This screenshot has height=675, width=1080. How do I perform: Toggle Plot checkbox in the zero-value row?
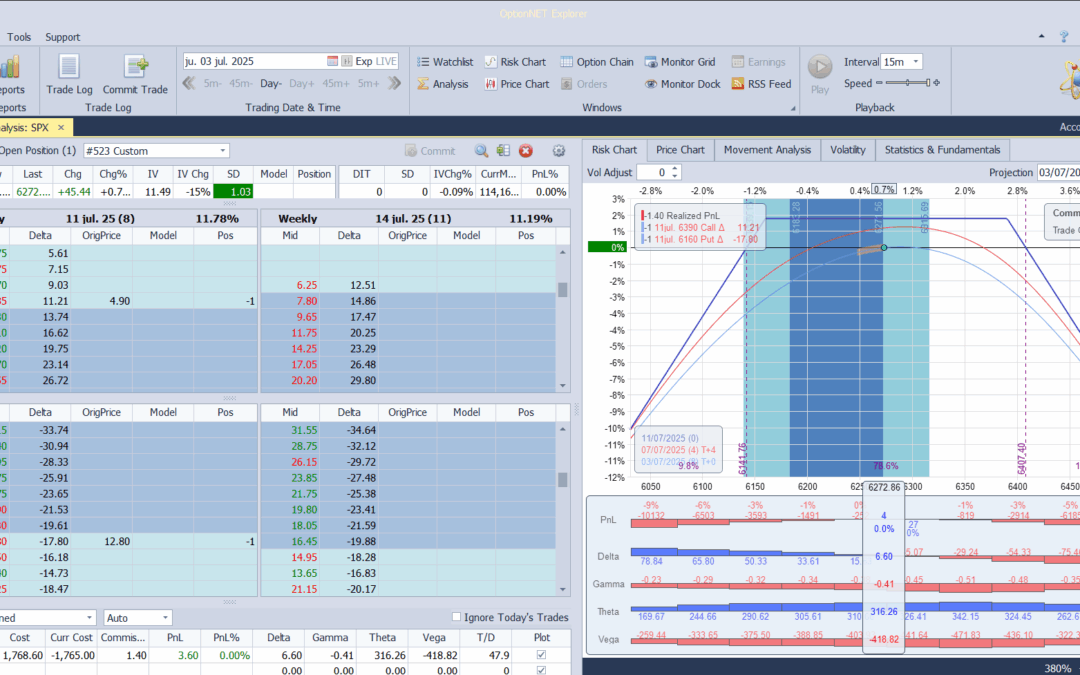pyautogui.click(x=541, y=670)
